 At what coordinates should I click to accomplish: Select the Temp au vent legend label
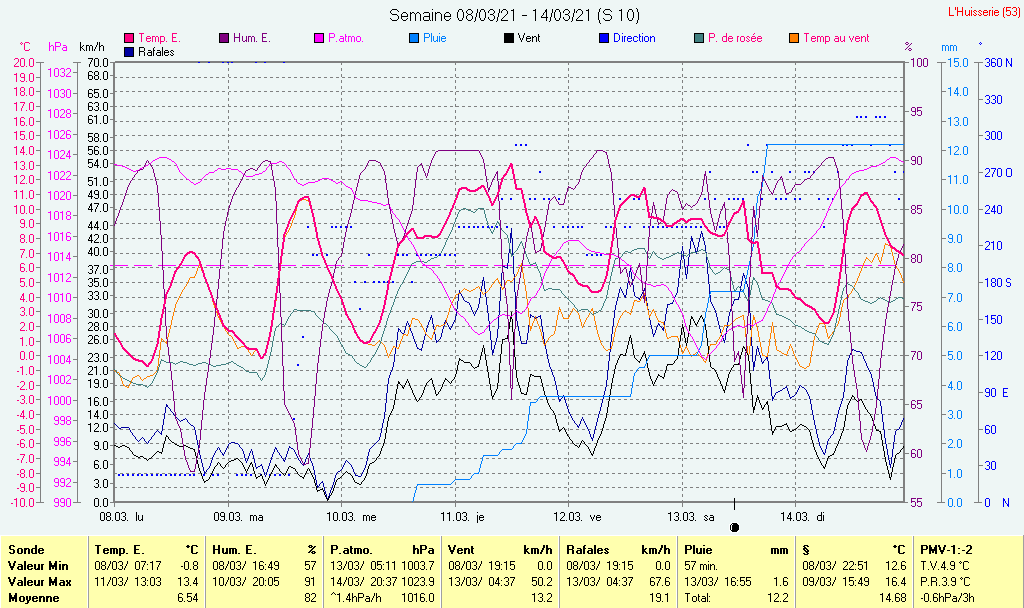(x=837, y=39)
